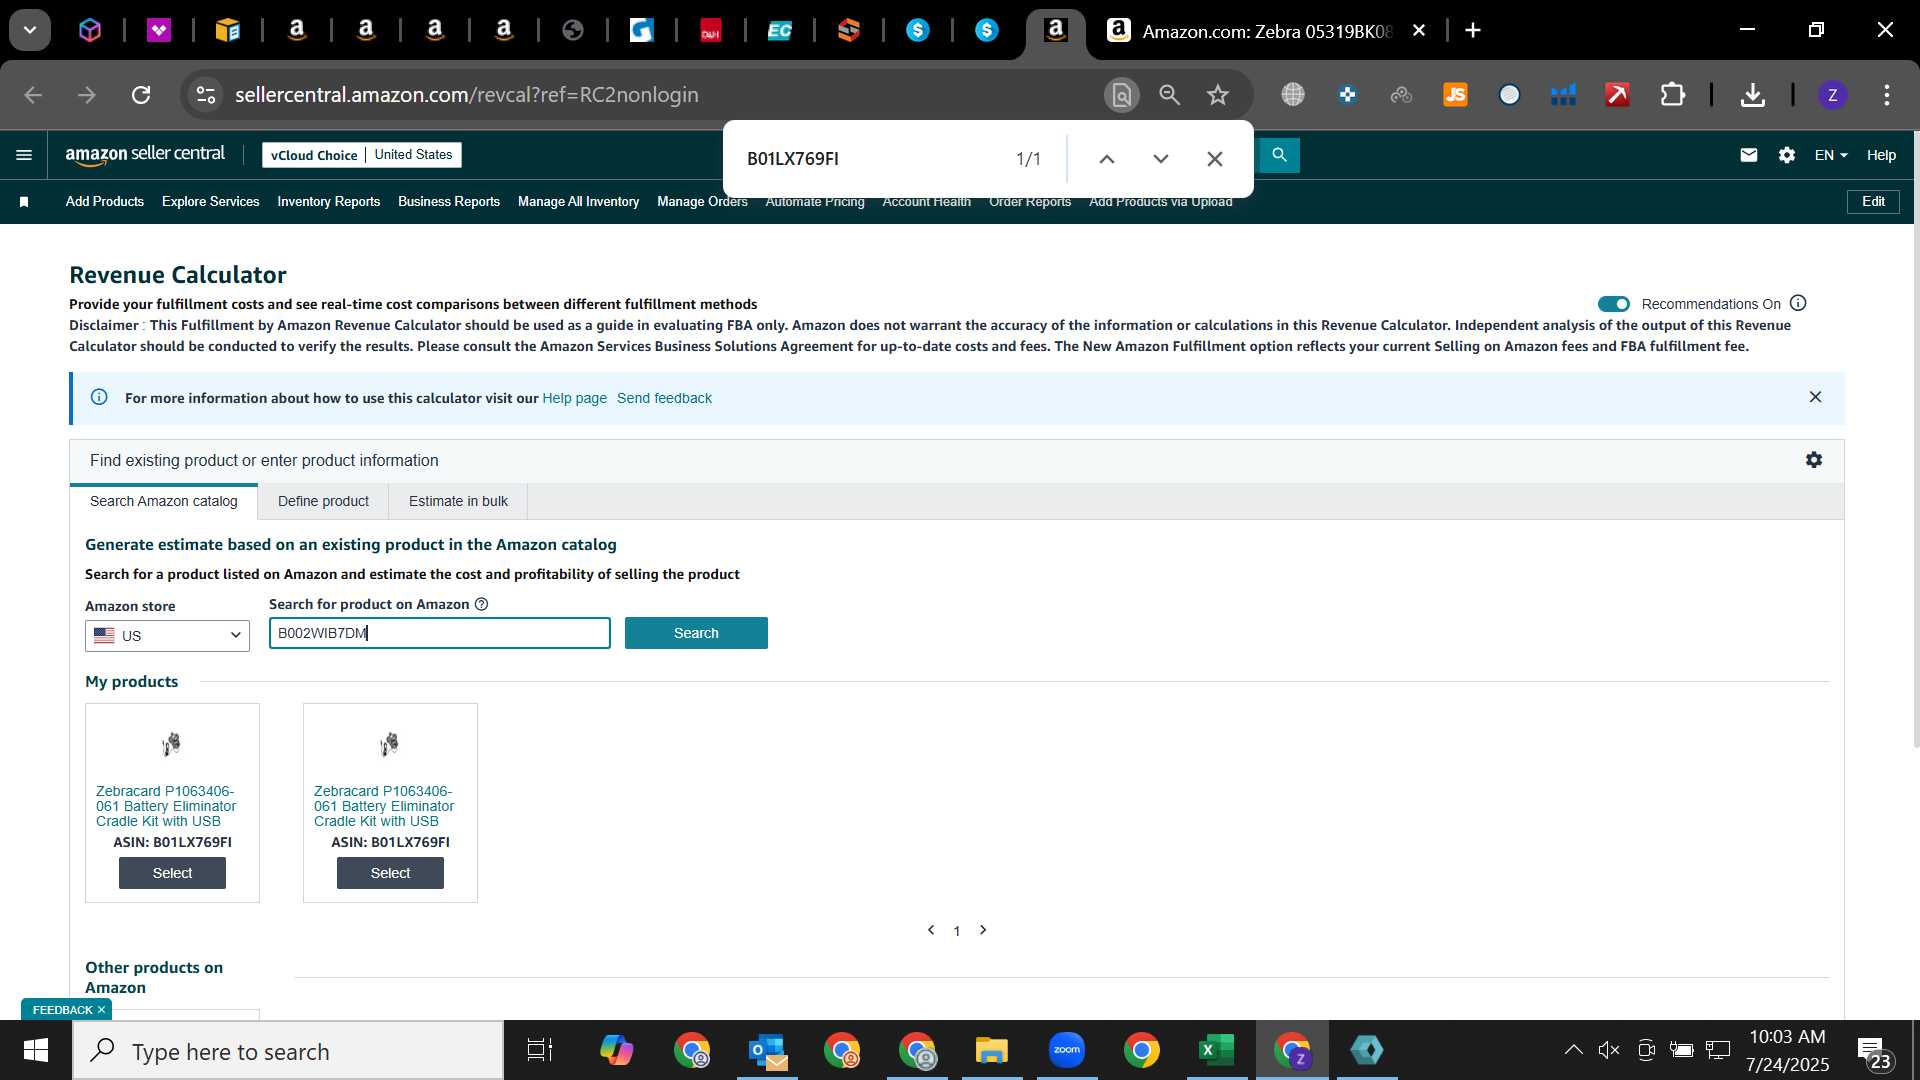
Task: Open Manage All Inventory menu item
Action: pyautogui.click(x=578, y=202)
